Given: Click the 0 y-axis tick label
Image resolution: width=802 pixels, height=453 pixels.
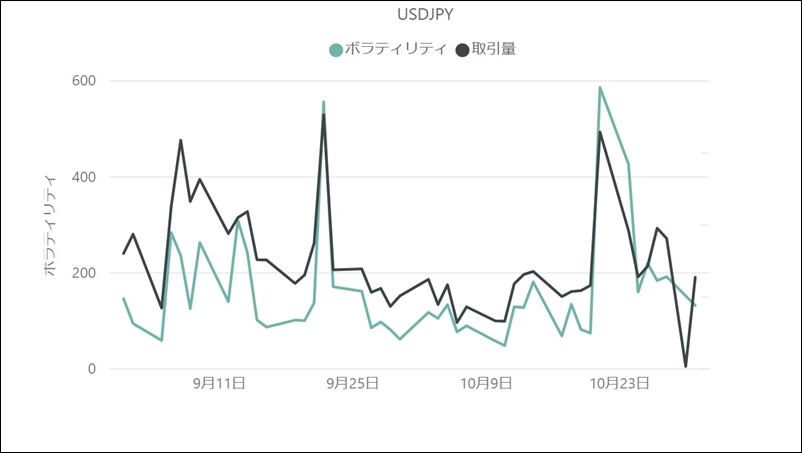Looking at the screenshot, I should coord(92,369).
